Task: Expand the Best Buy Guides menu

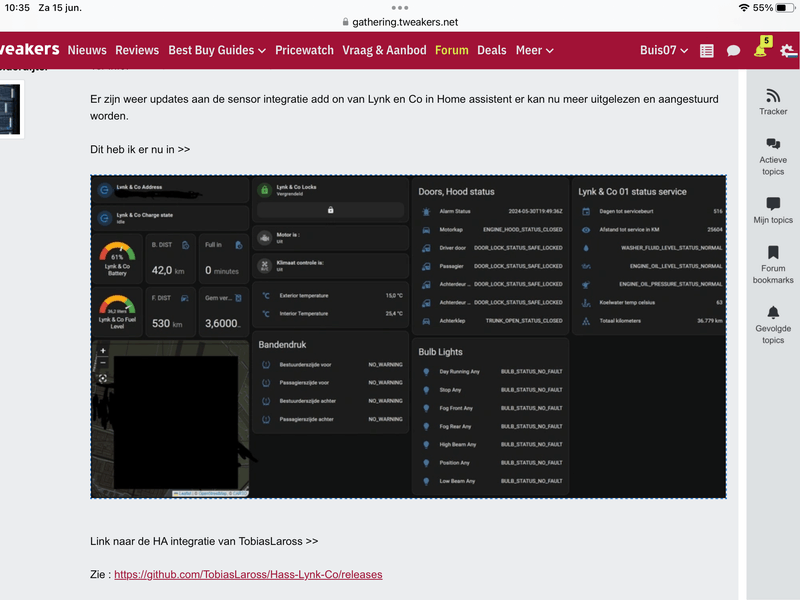Action: tap(217, 50)
